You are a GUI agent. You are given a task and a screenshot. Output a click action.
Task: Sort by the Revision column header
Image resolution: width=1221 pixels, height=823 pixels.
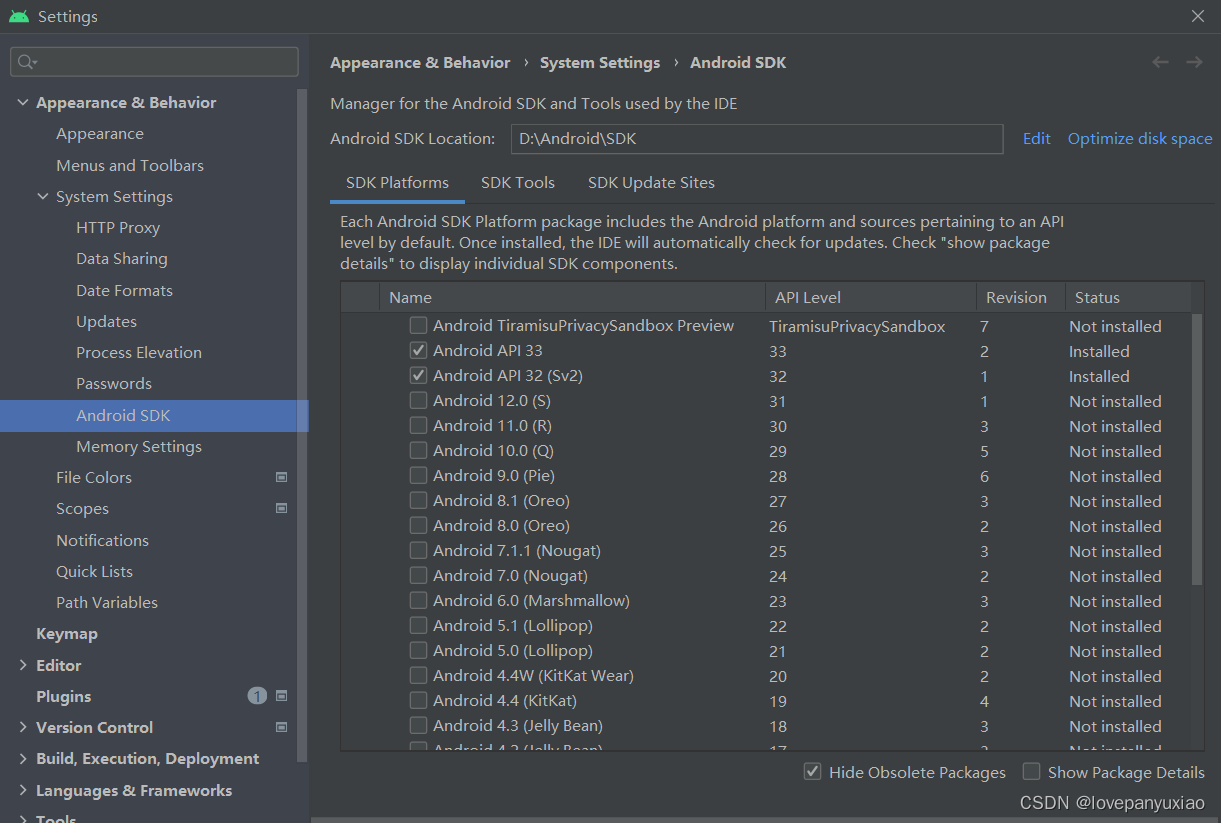(x=1021, y=297)
